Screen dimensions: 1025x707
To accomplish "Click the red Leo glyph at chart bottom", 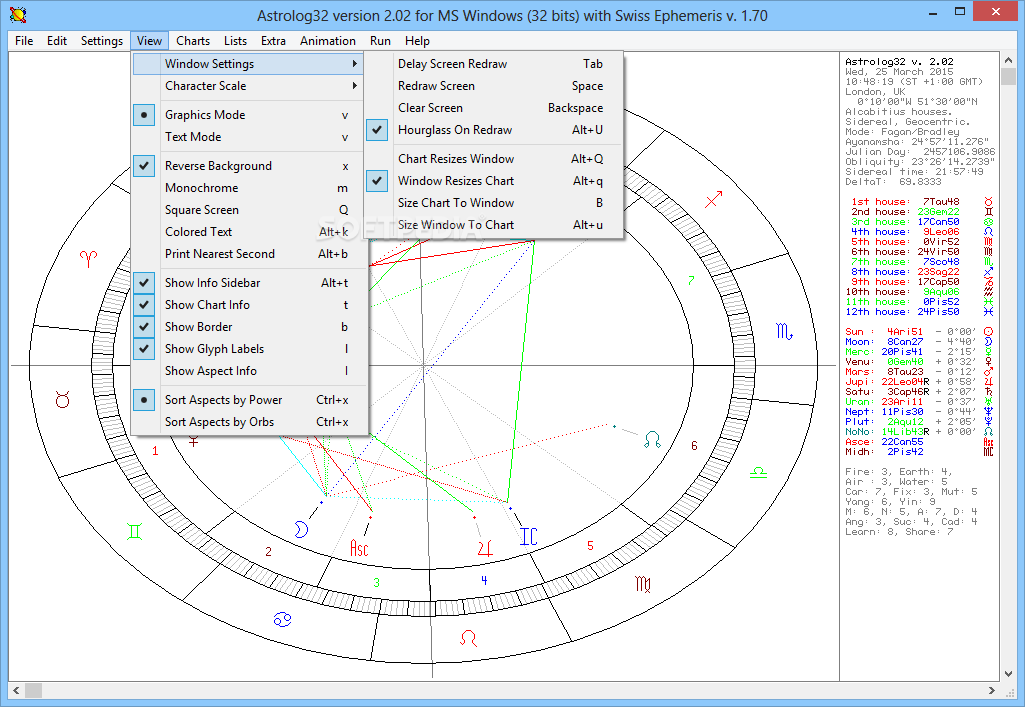I will [x=468, y=638].
